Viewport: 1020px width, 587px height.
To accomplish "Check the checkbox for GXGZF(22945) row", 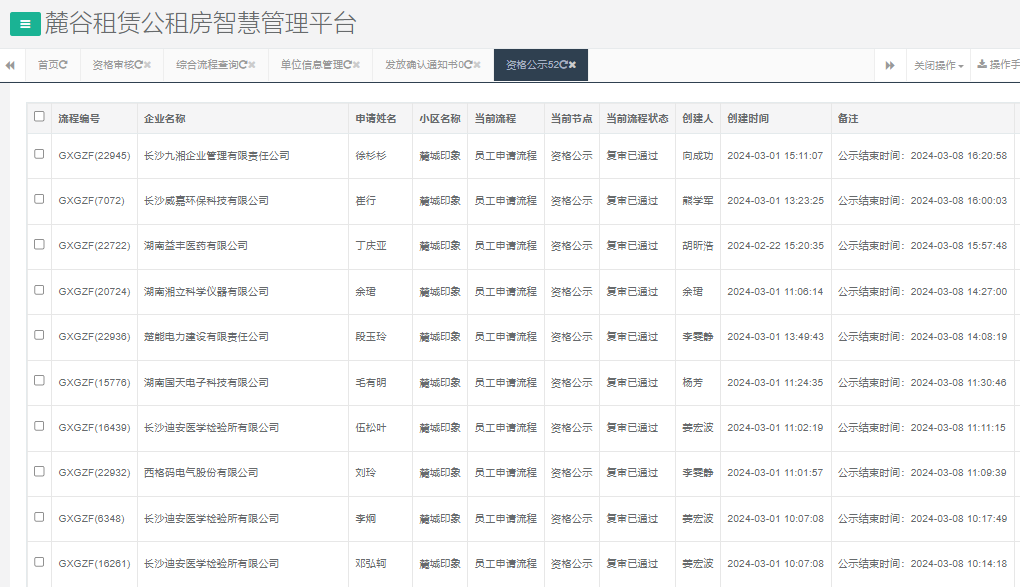I will pos(38,155).
